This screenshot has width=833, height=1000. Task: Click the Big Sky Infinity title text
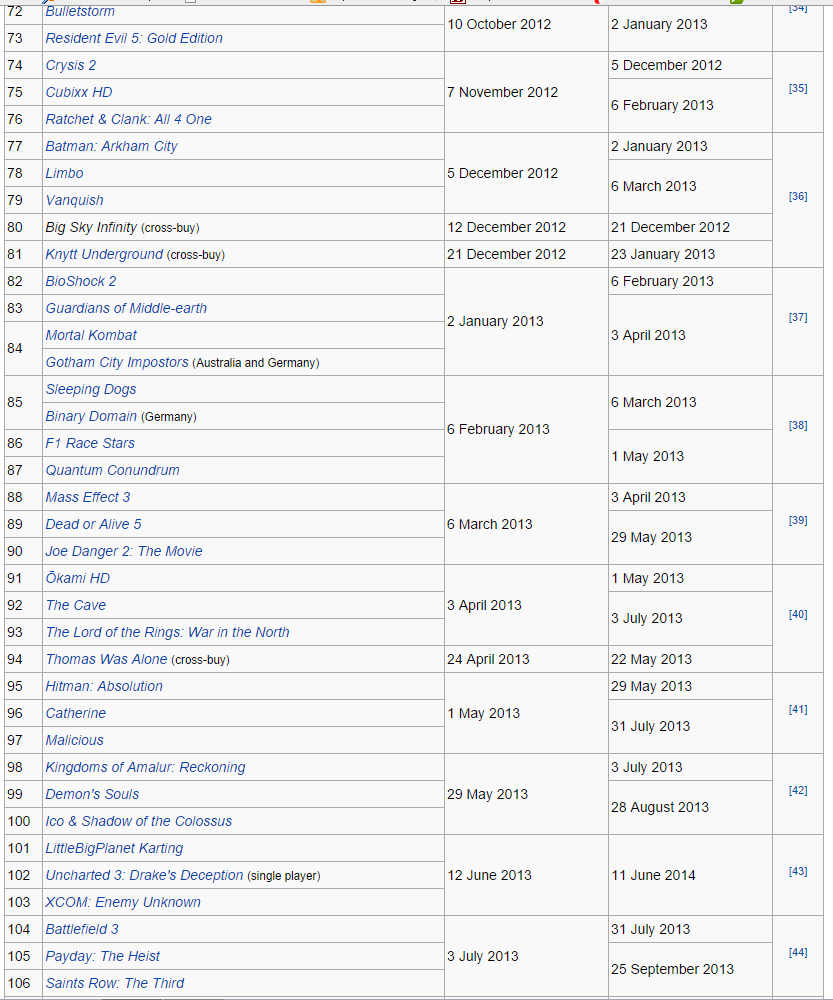[91, 227]
